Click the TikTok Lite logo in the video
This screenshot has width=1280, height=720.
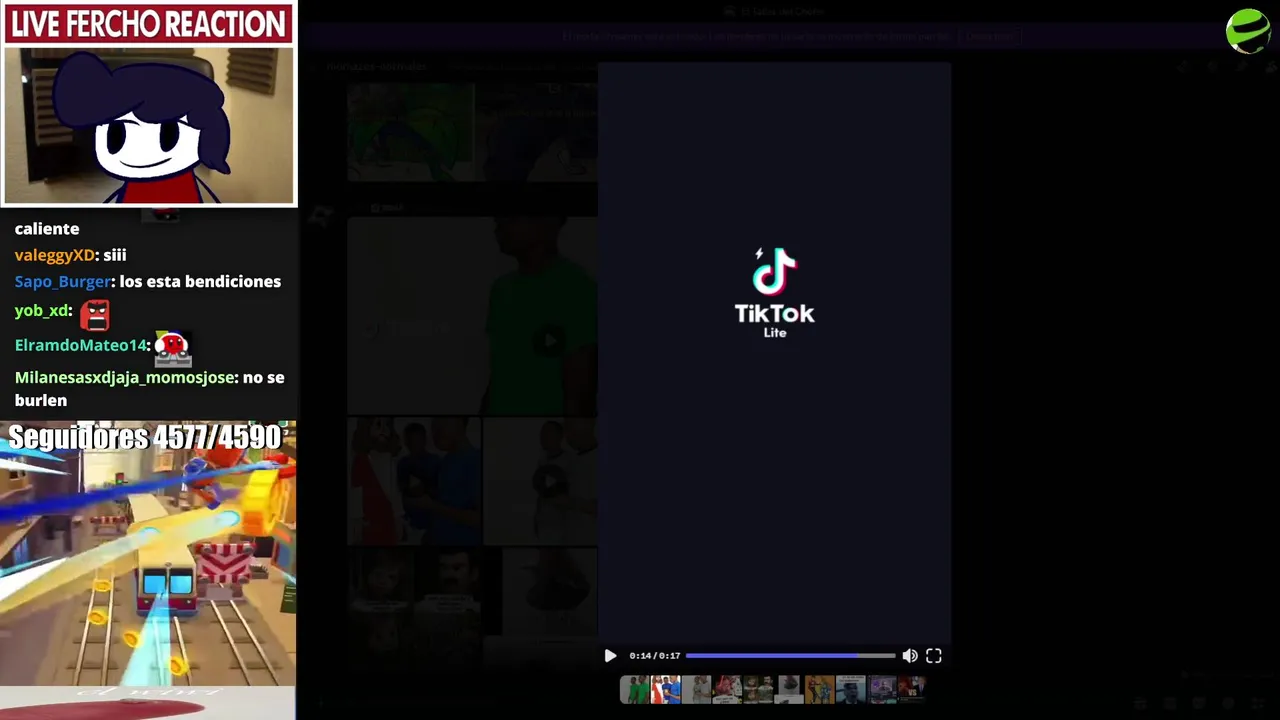(775, 292)
